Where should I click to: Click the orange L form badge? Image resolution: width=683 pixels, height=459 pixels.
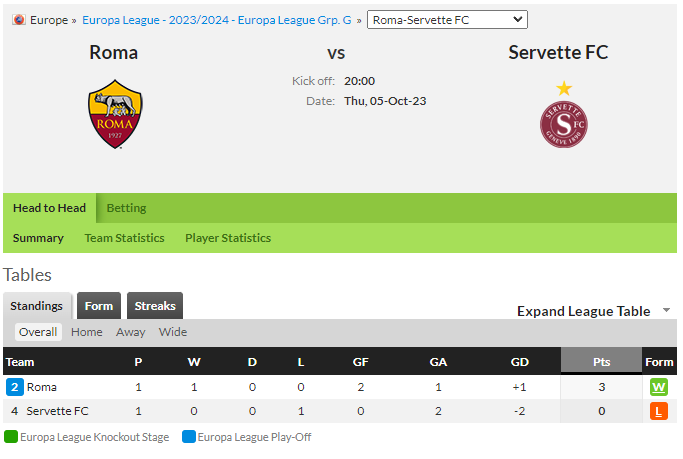659,411
